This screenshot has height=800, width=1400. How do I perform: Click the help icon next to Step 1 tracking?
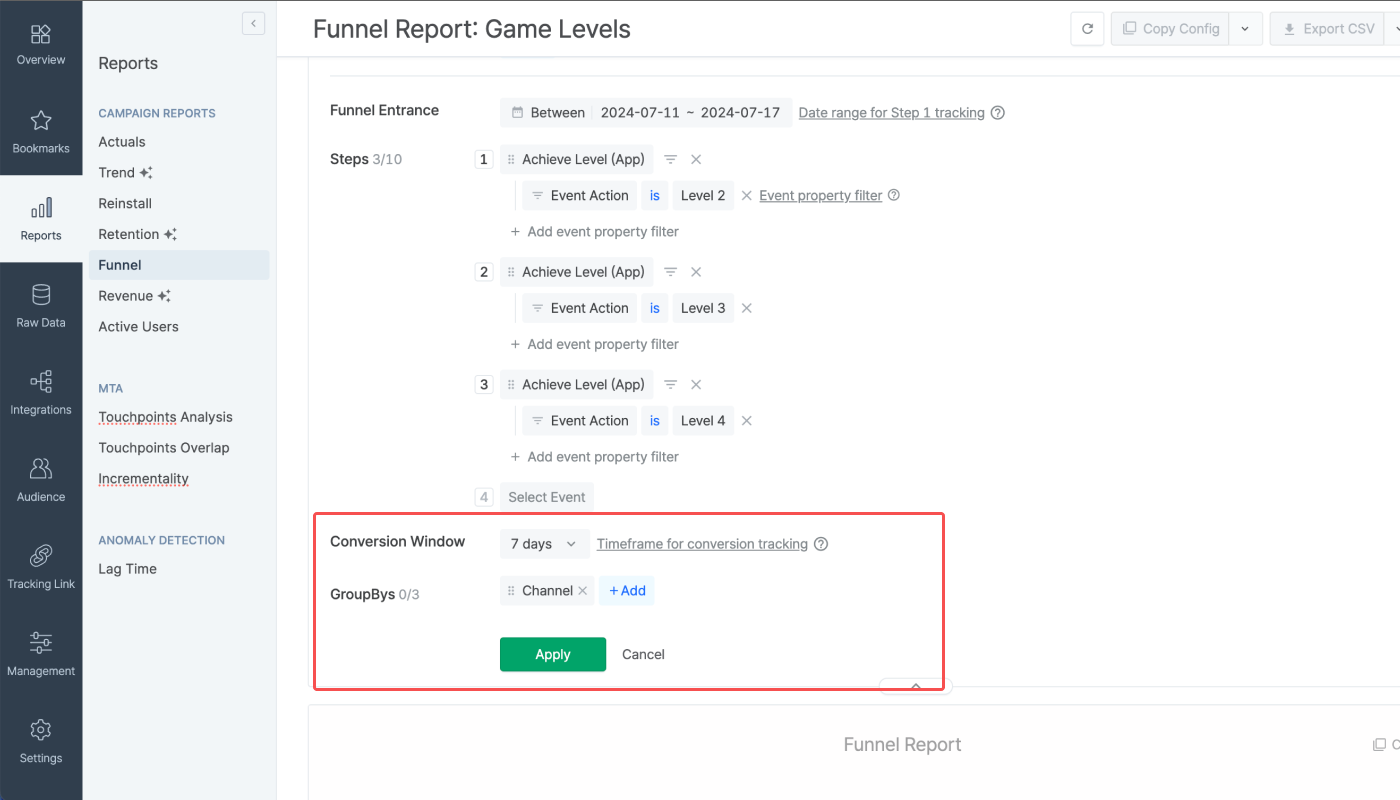coord(997,113)
